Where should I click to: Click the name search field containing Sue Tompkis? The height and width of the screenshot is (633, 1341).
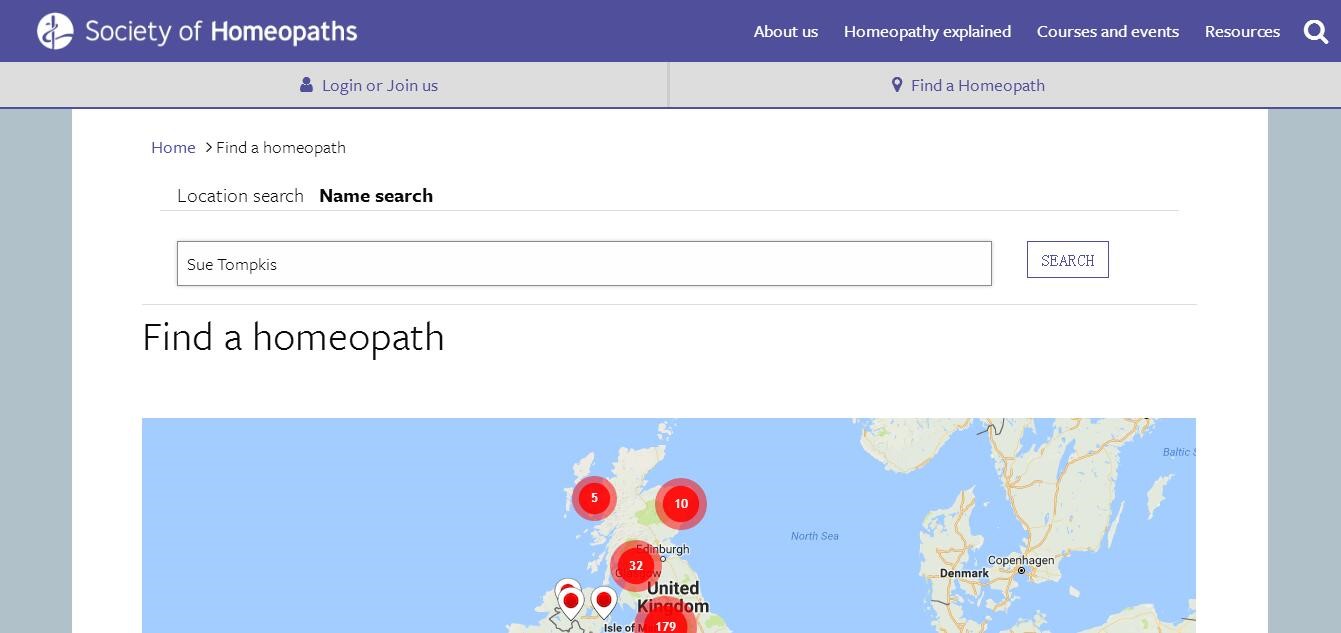pos(584,264)
